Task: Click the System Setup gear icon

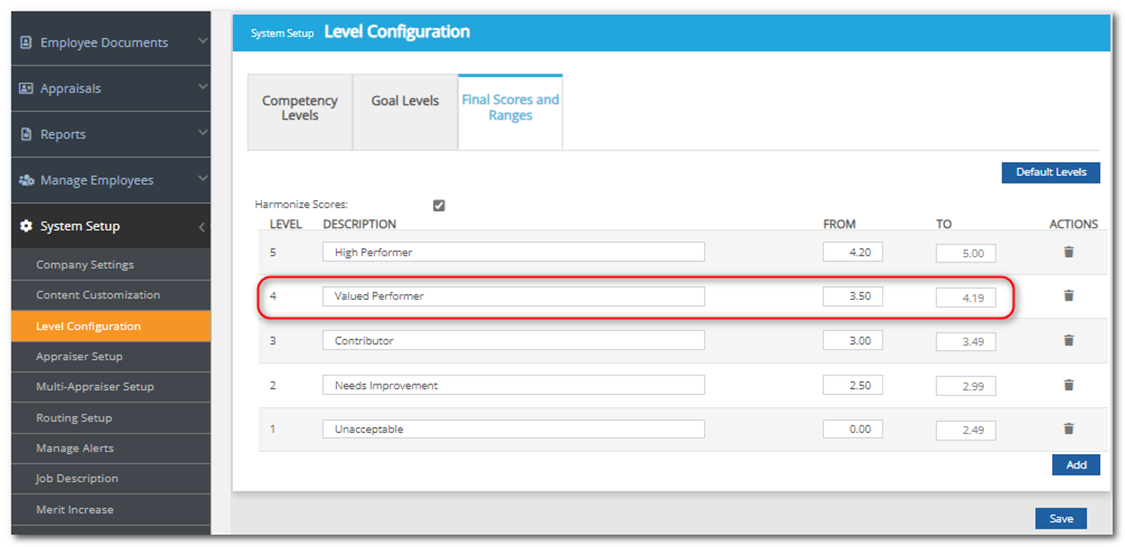Action: (26, 226)
